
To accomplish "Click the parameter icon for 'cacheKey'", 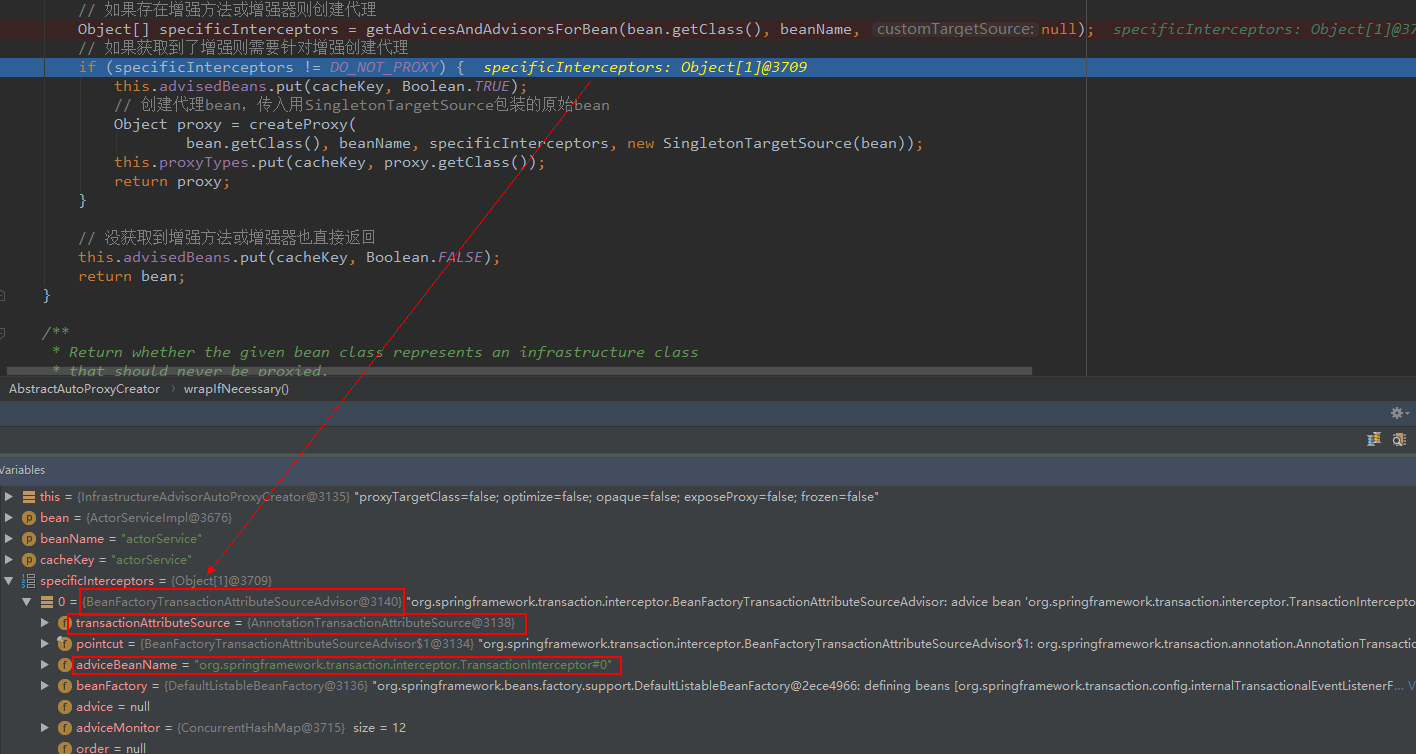I will [x=28, y=560].
